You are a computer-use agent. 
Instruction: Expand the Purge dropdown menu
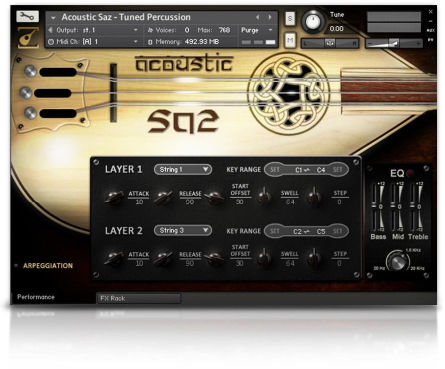pos(257,30)
